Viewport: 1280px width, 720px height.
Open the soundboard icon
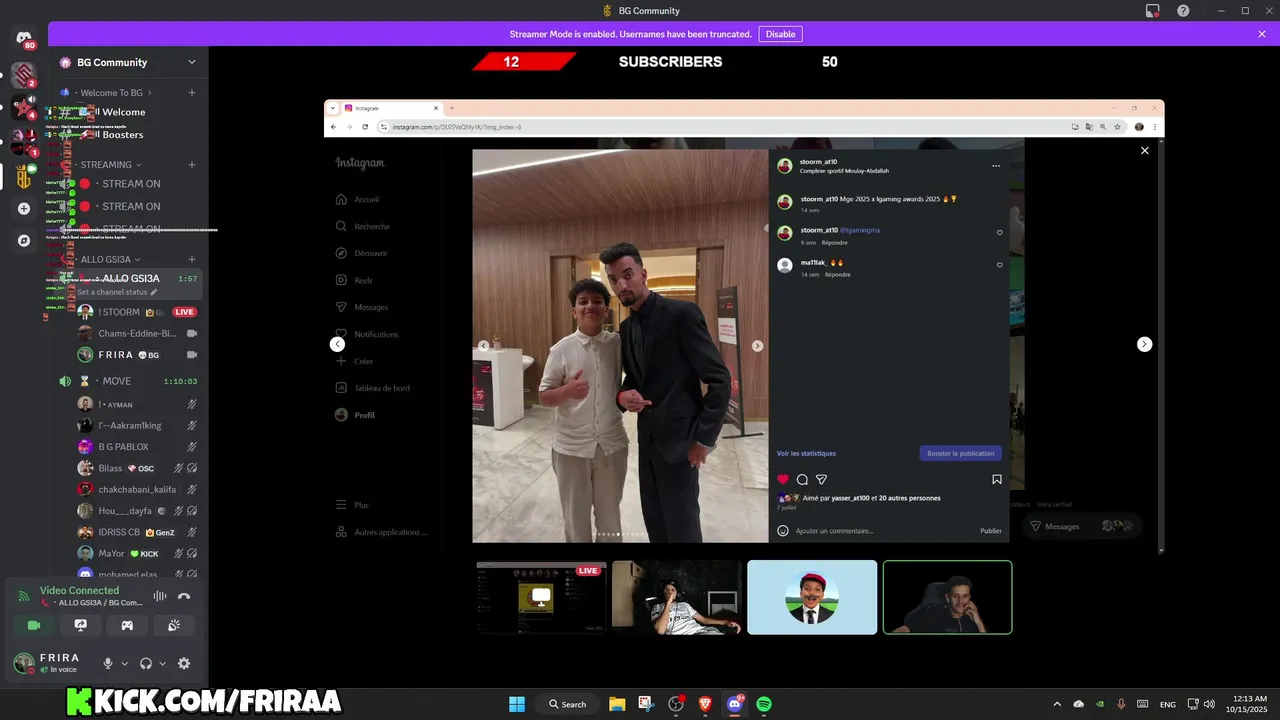tap(173, 625)
